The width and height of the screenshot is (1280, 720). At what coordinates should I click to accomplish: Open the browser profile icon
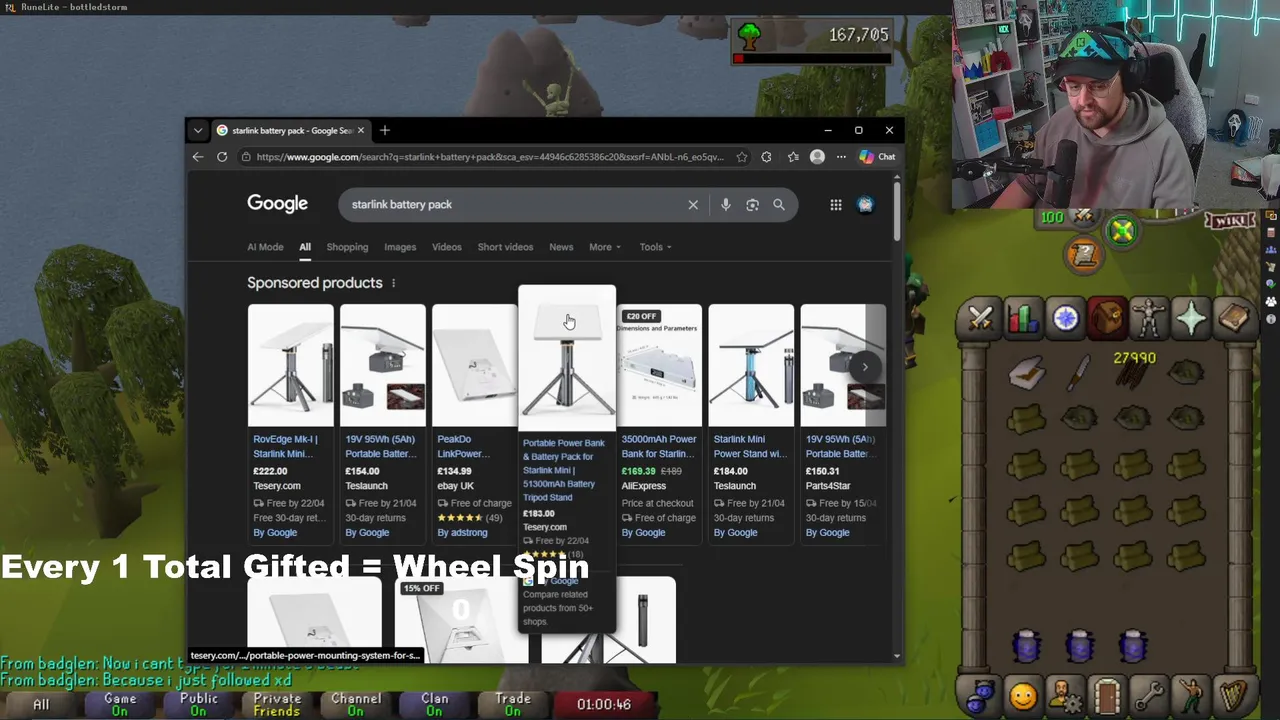tap(817, 157)
